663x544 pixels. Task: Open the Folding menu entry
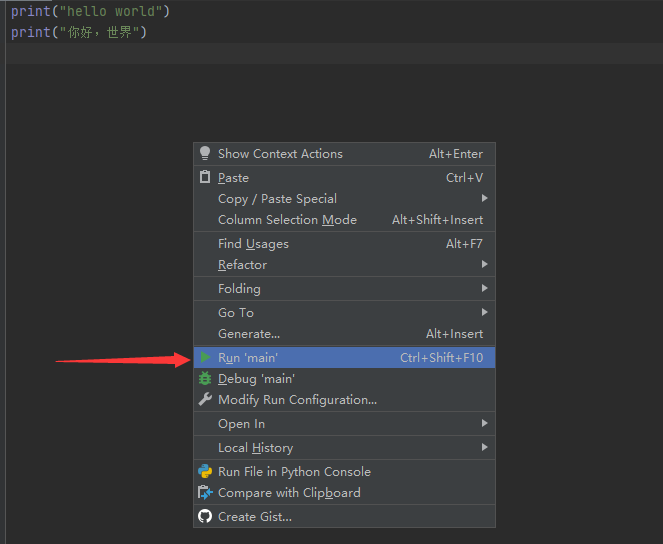coord(344,289)
